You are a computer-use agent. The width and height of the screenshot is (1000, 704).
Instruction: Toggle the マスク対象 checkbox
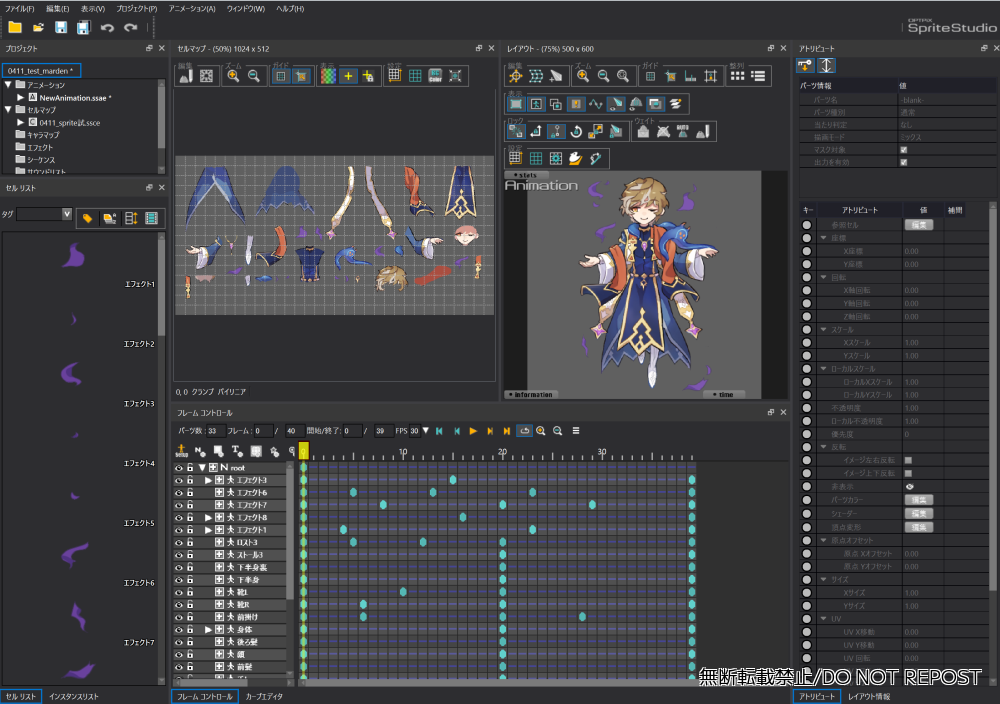pyautogui.click(x=904, y=149)
